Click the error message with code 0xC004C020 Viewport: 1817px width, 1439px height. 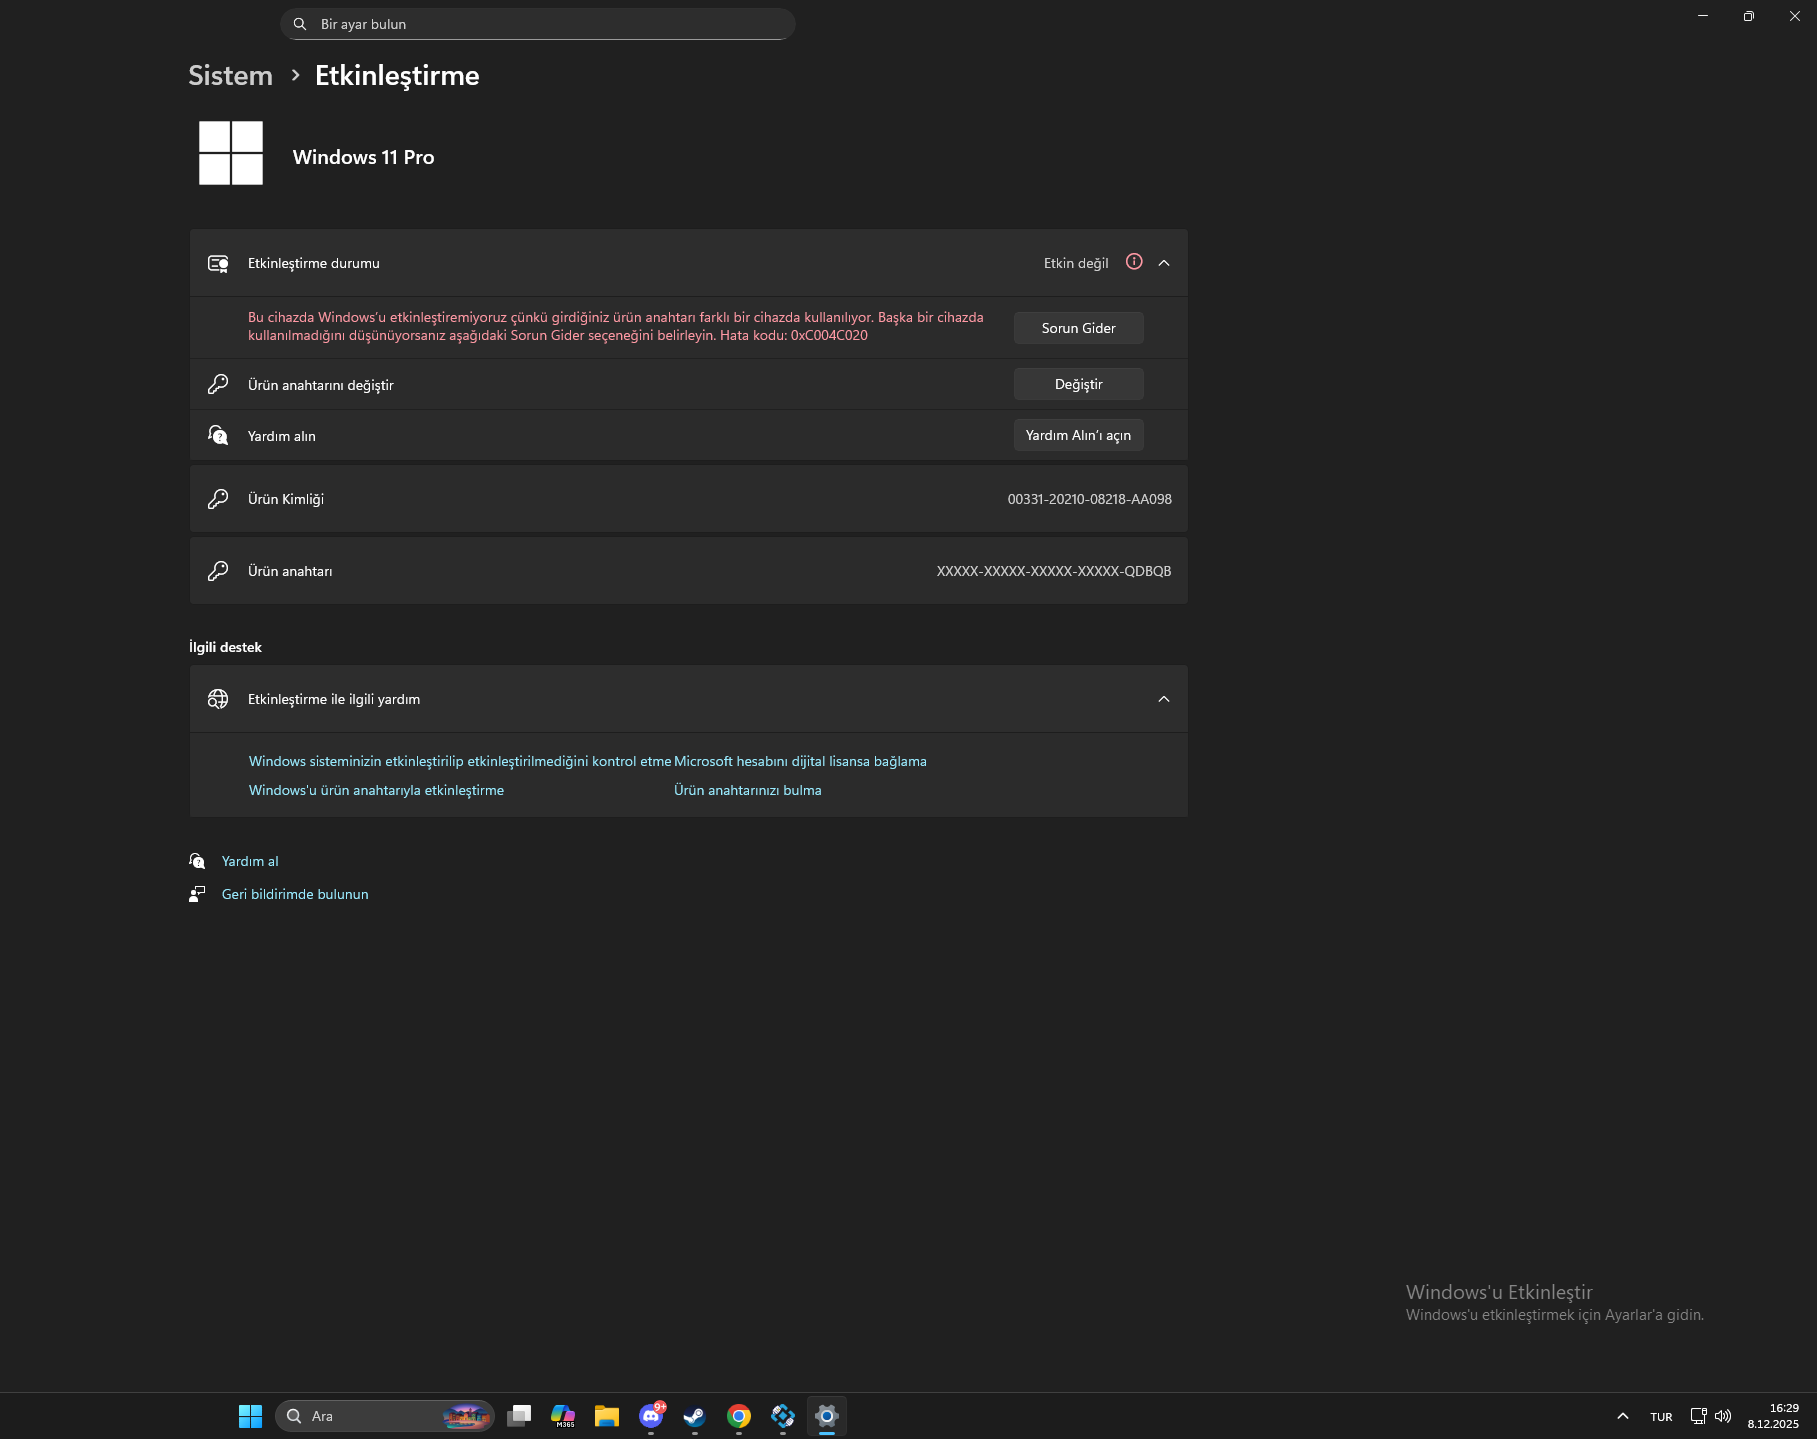point(616,326)
